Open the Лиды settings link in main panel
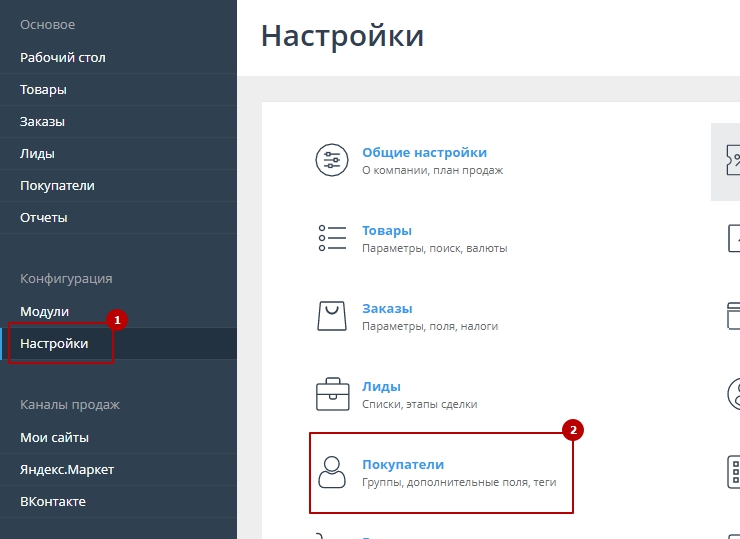Screen dimensions: 740x539 tap(381, 387)
